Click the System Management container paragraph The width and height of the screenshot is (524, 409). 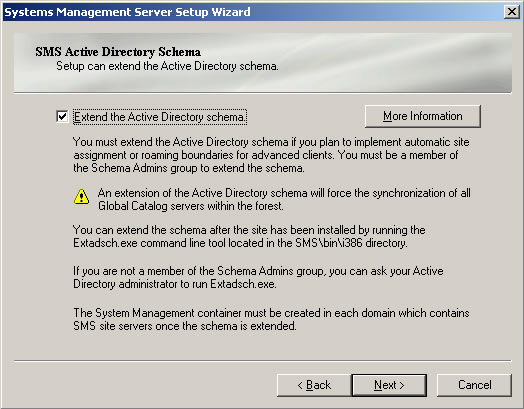click(x=271, y=319)
